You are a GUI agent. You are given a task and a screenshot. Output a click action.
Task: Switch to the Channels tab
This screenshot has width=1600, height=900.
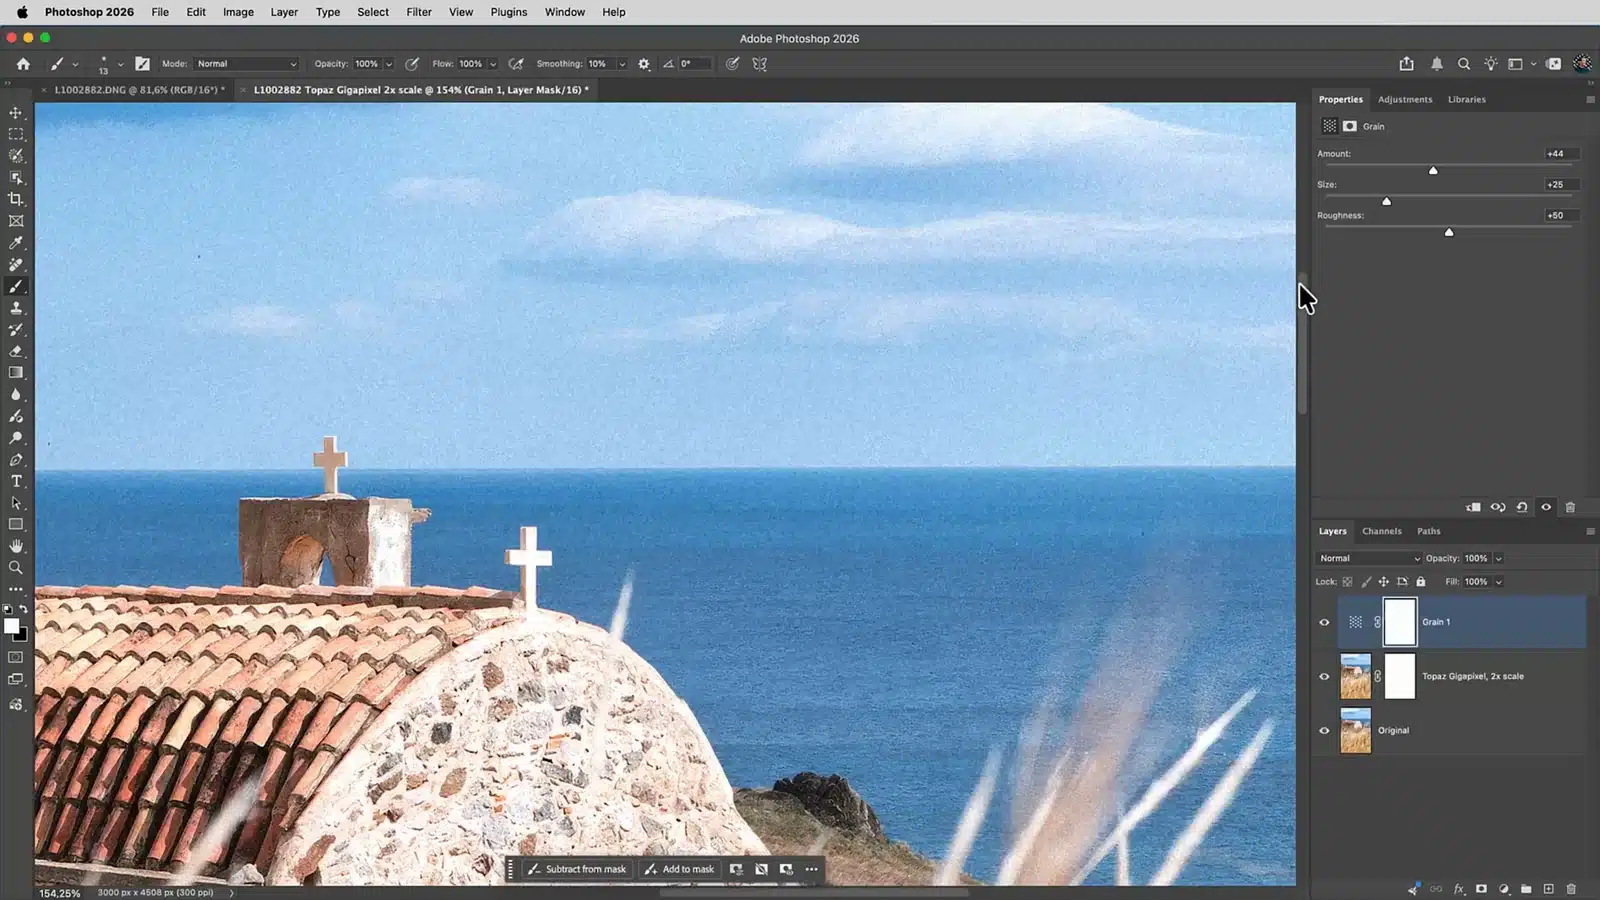1381,531
